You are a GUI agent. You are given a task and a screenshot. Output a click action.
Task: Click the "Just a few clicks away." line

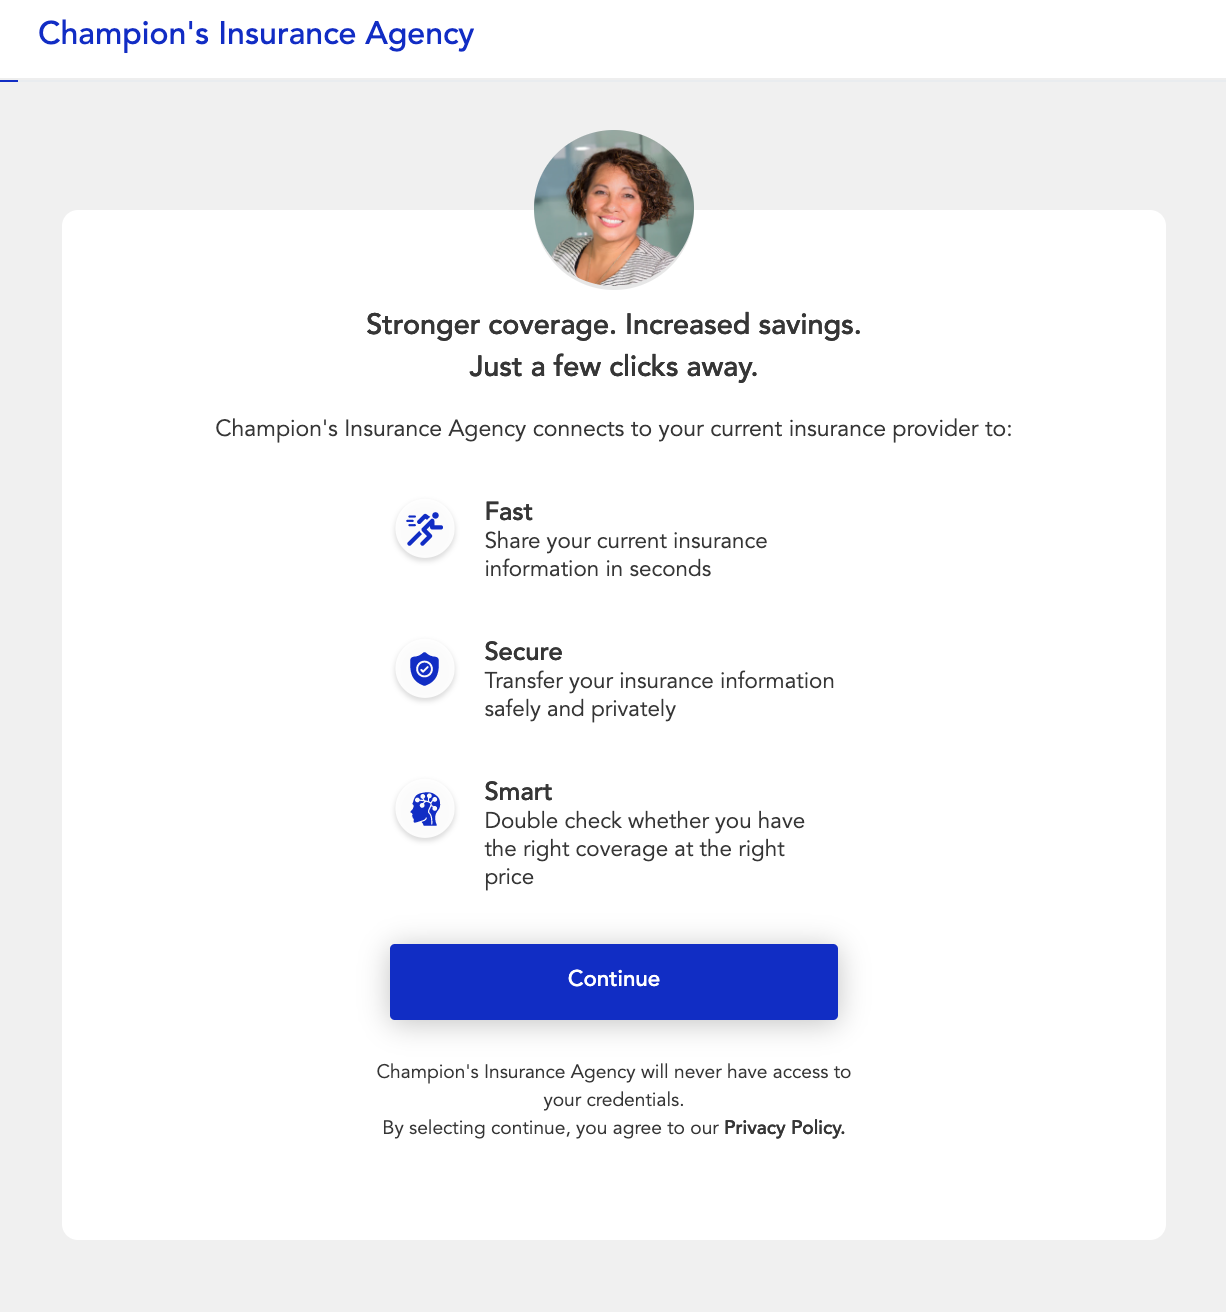613,367
